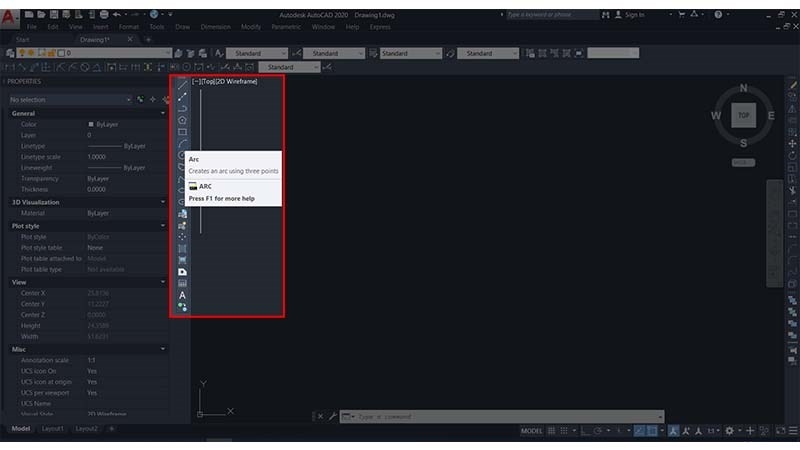Click the command line wrench icon

coord(333,416)
